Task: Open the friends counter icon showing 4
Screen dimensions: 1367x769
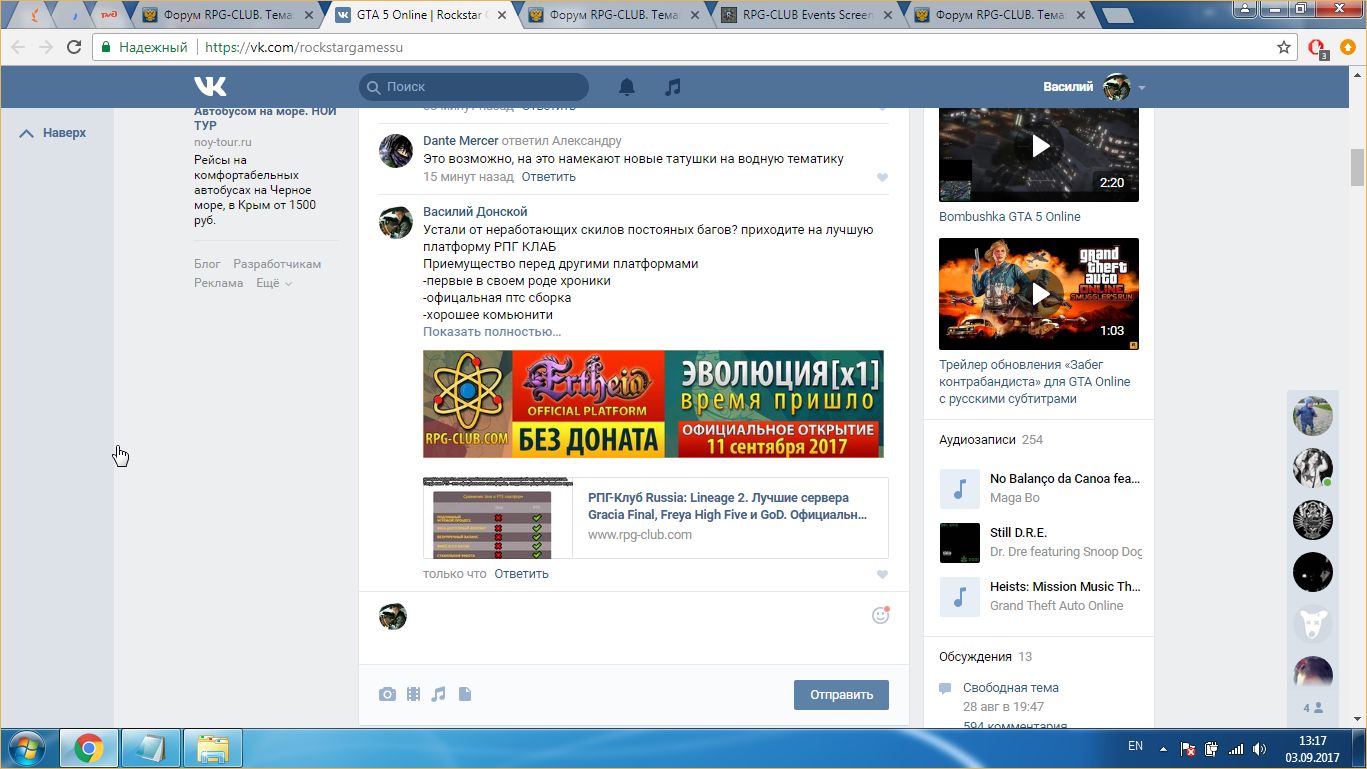Action: point(1312,708)
